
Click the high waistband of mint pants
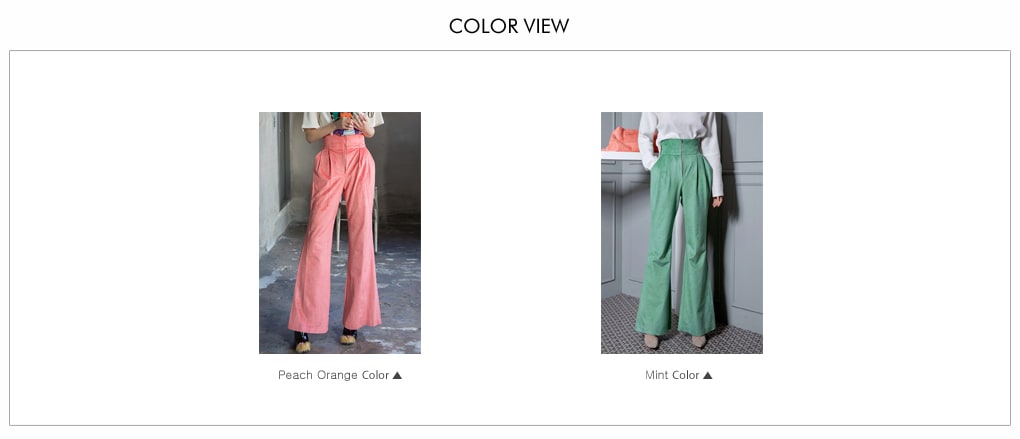pos(682,147)
